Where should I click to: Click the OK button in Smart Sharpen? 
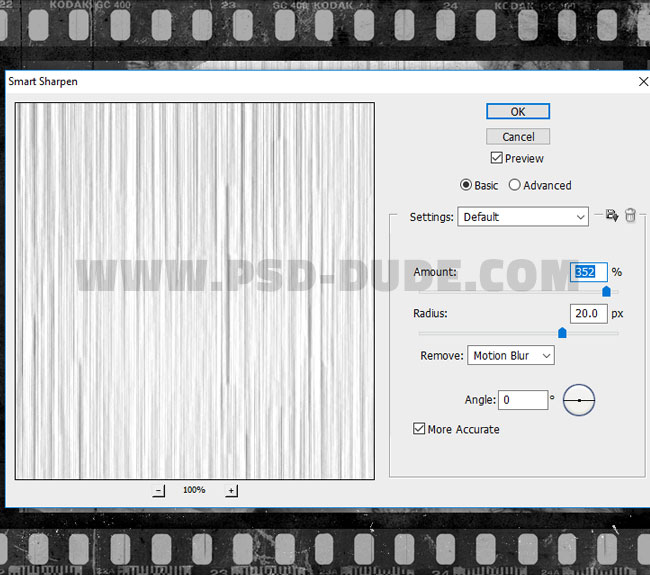518,111
